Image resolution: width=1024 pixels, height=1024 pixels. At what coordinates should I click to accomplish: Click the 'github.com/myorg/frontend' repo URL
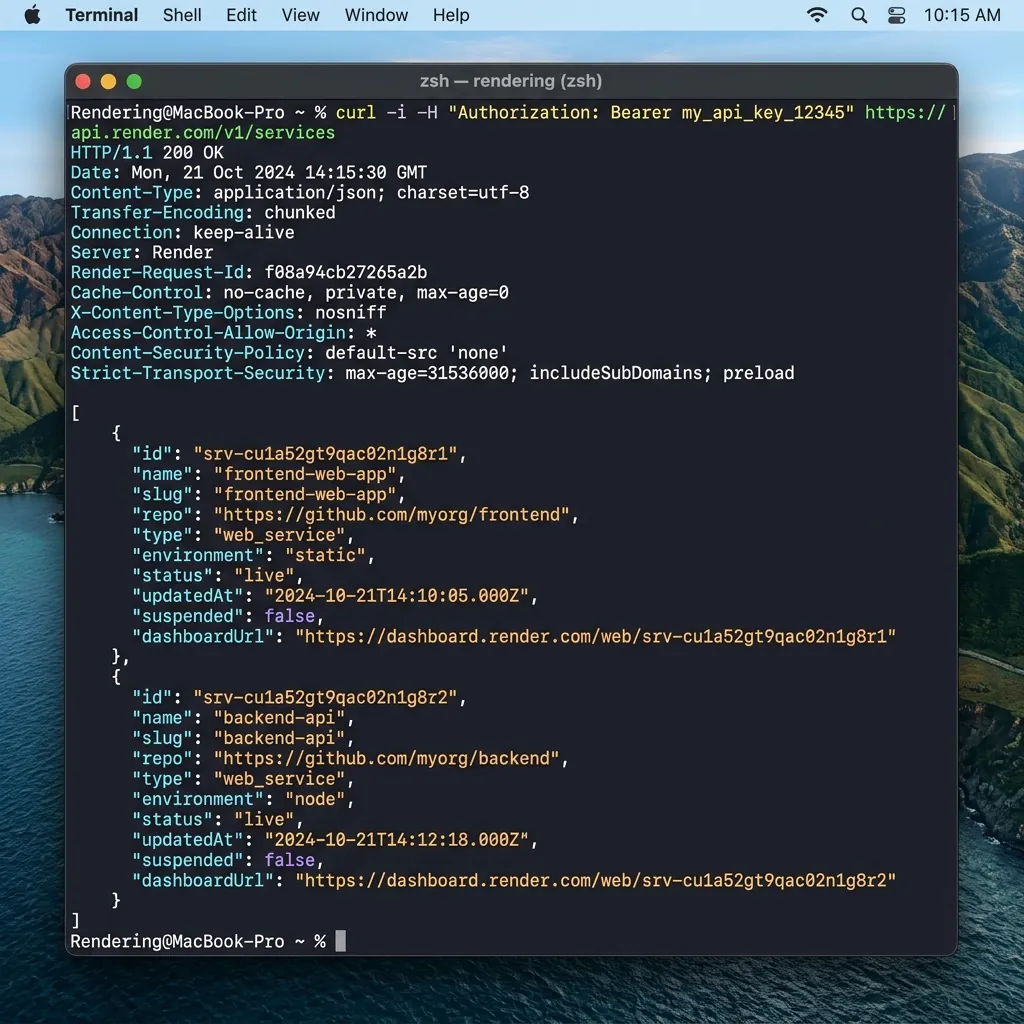click(392, 515)
